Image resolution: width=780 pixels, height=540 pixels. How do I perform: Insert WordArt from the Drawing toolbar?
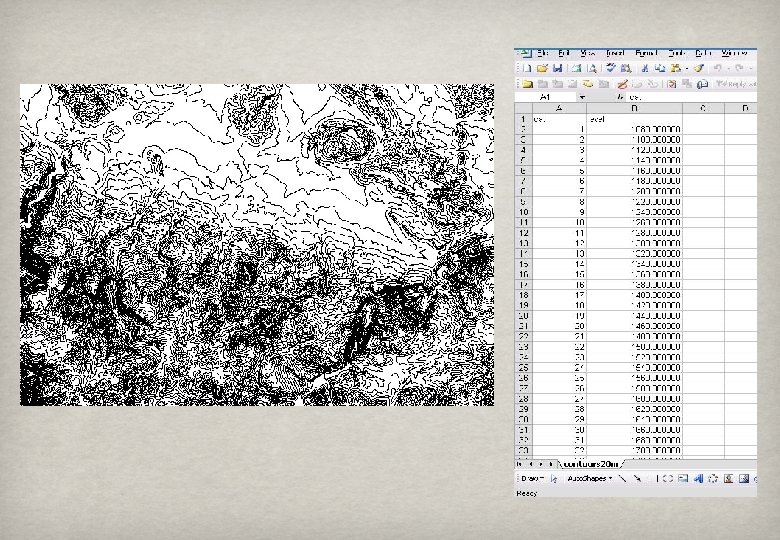(x=698, y=479)
